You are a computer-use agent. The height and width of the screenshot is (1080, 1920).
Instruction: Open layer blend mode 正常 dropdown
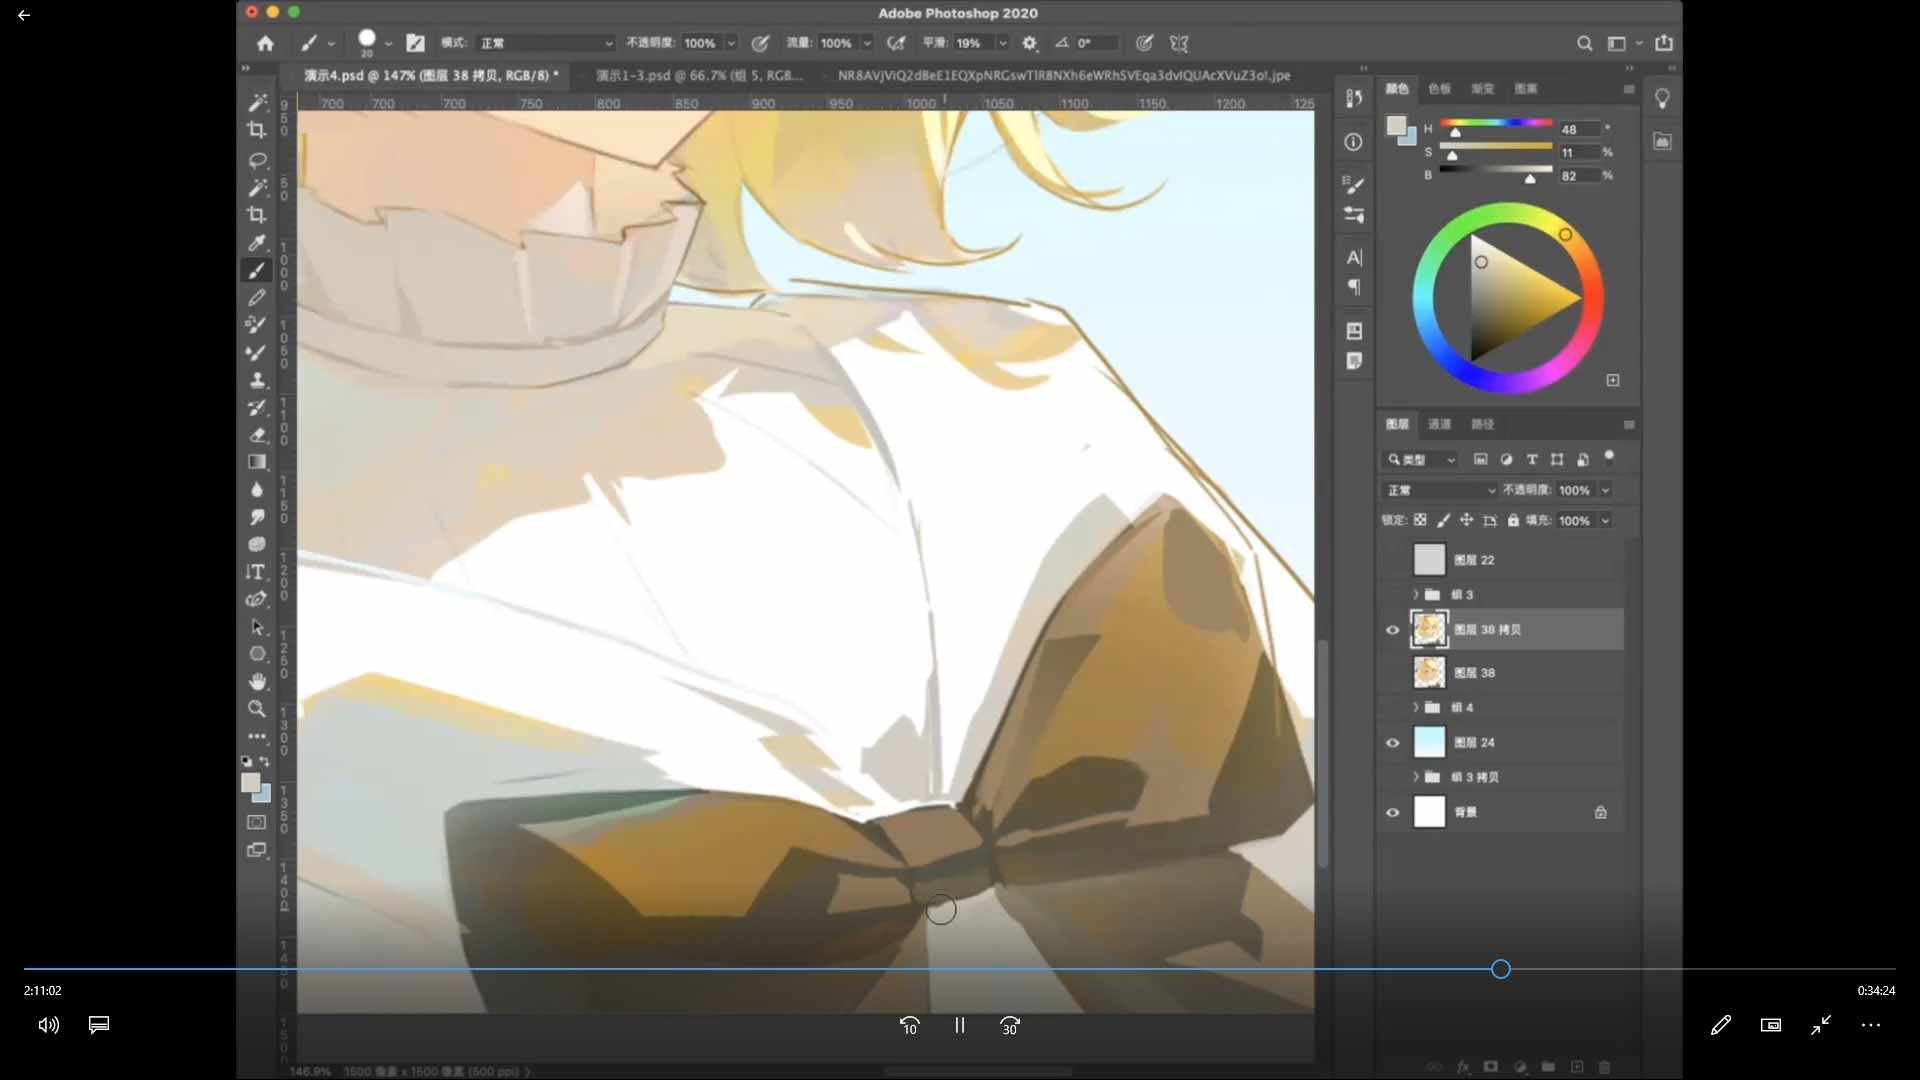1440,490
